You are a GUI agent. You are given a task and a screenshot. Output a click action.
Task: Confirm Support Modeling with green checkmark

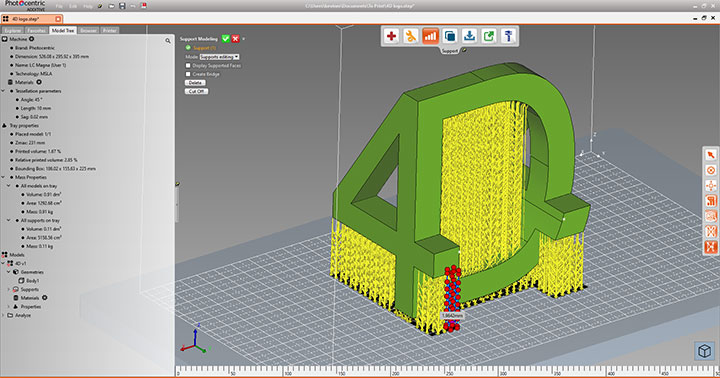225,39
